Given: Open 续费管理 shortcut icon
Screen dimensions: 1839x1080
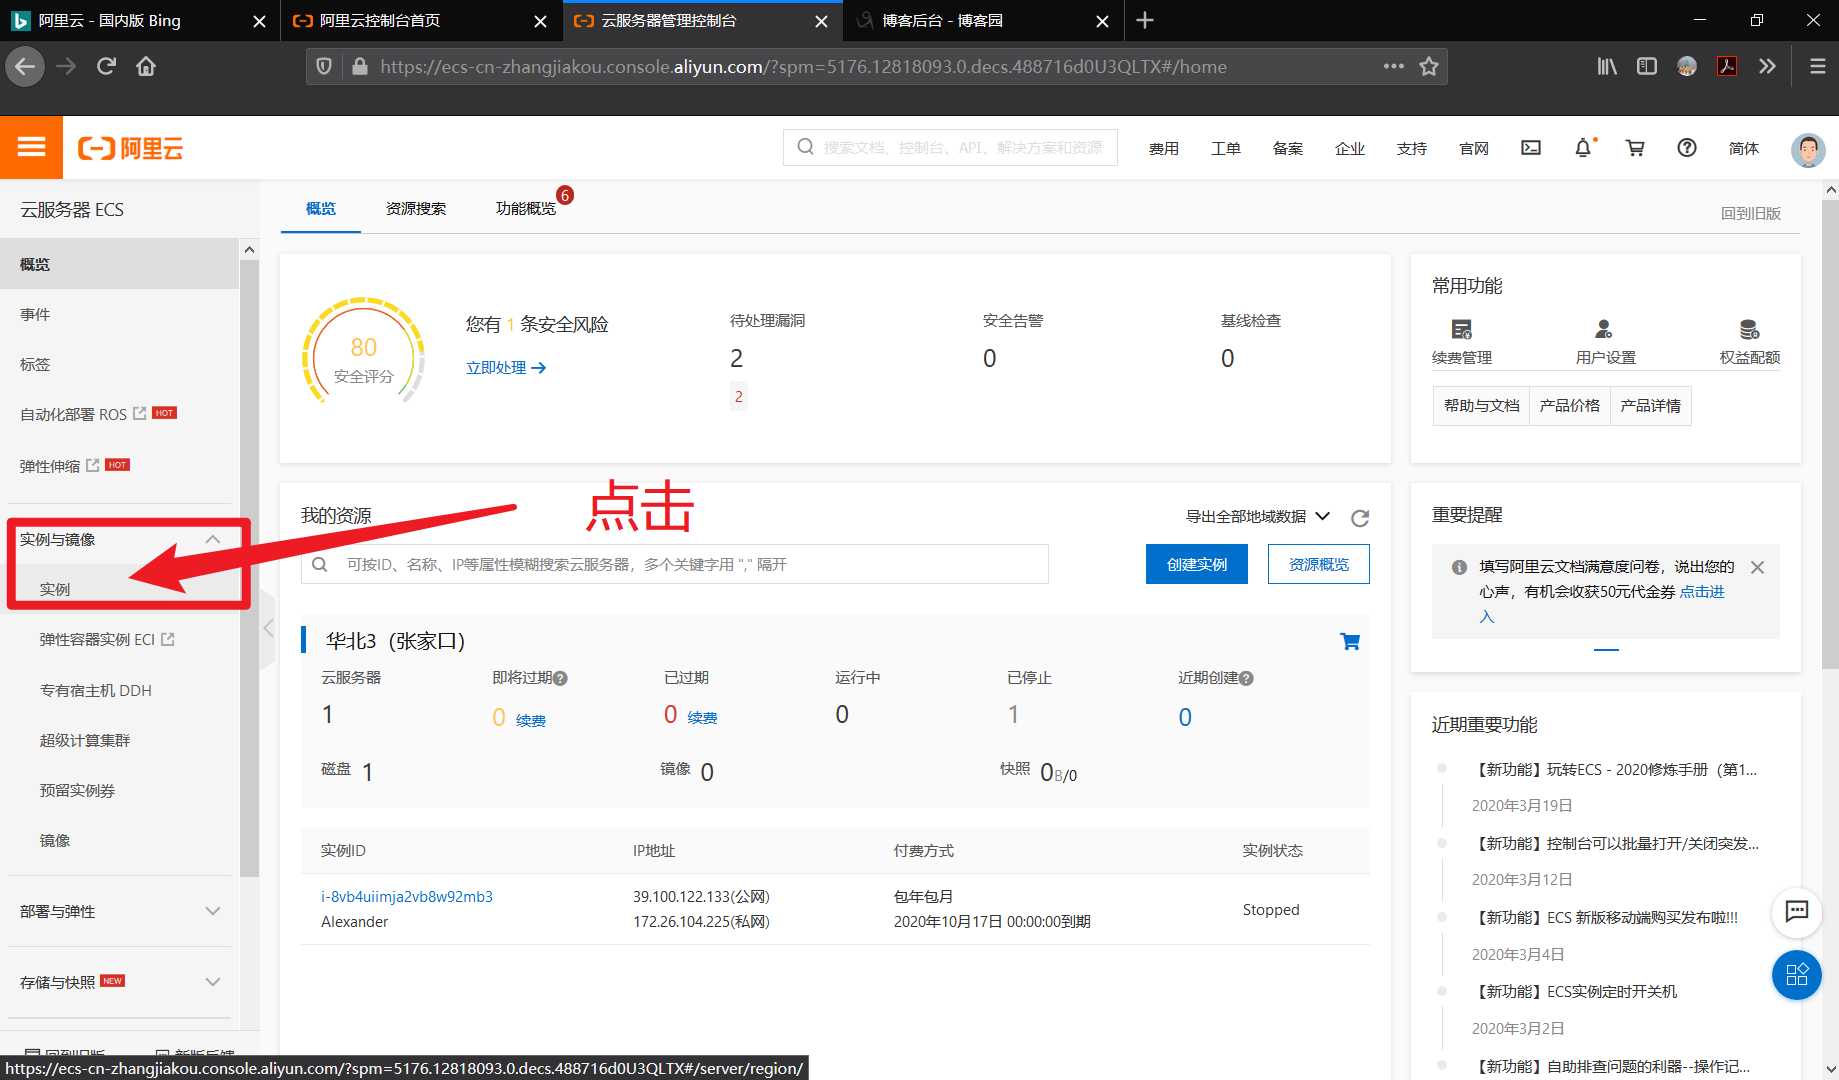Looking at the screenshot, I should coord(1462,329).
